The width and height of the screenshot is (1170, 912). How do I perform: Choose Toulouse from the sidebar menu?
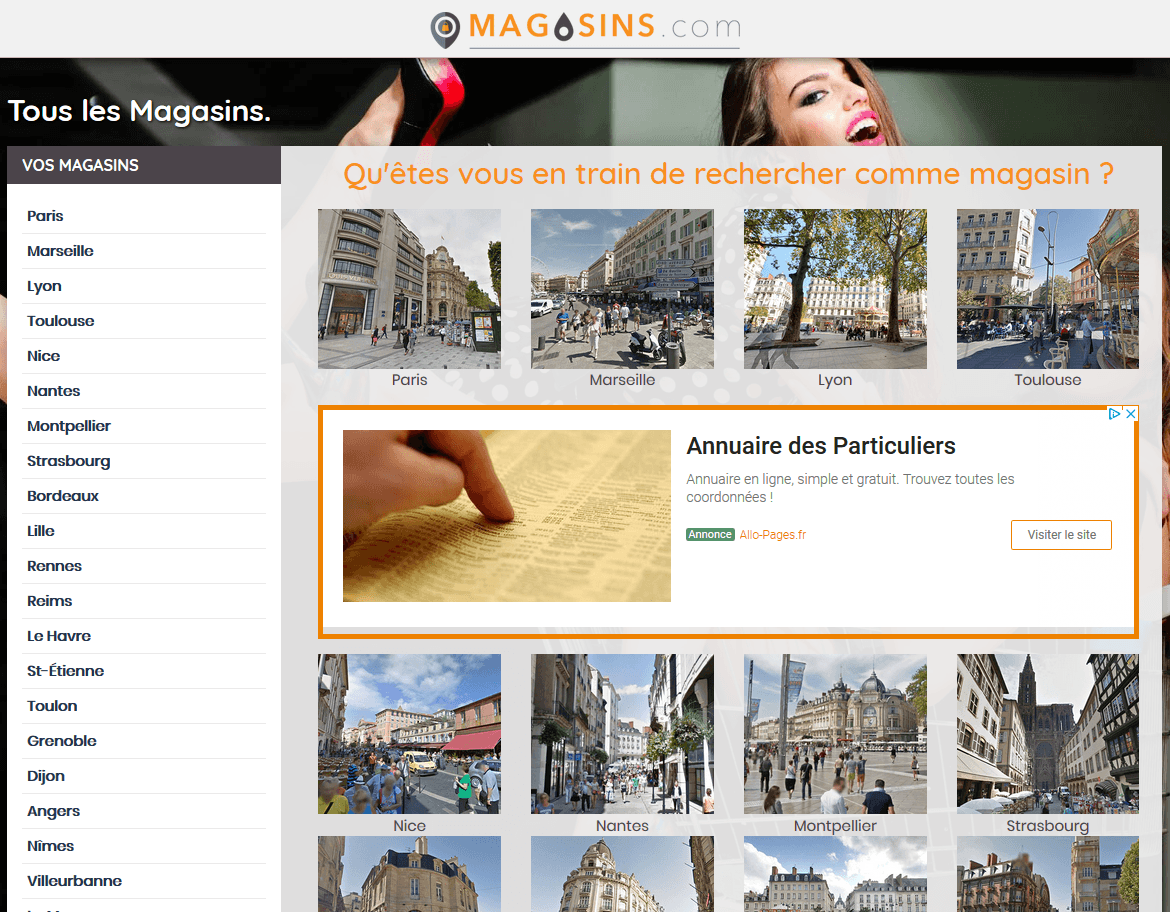coord(60,321)
